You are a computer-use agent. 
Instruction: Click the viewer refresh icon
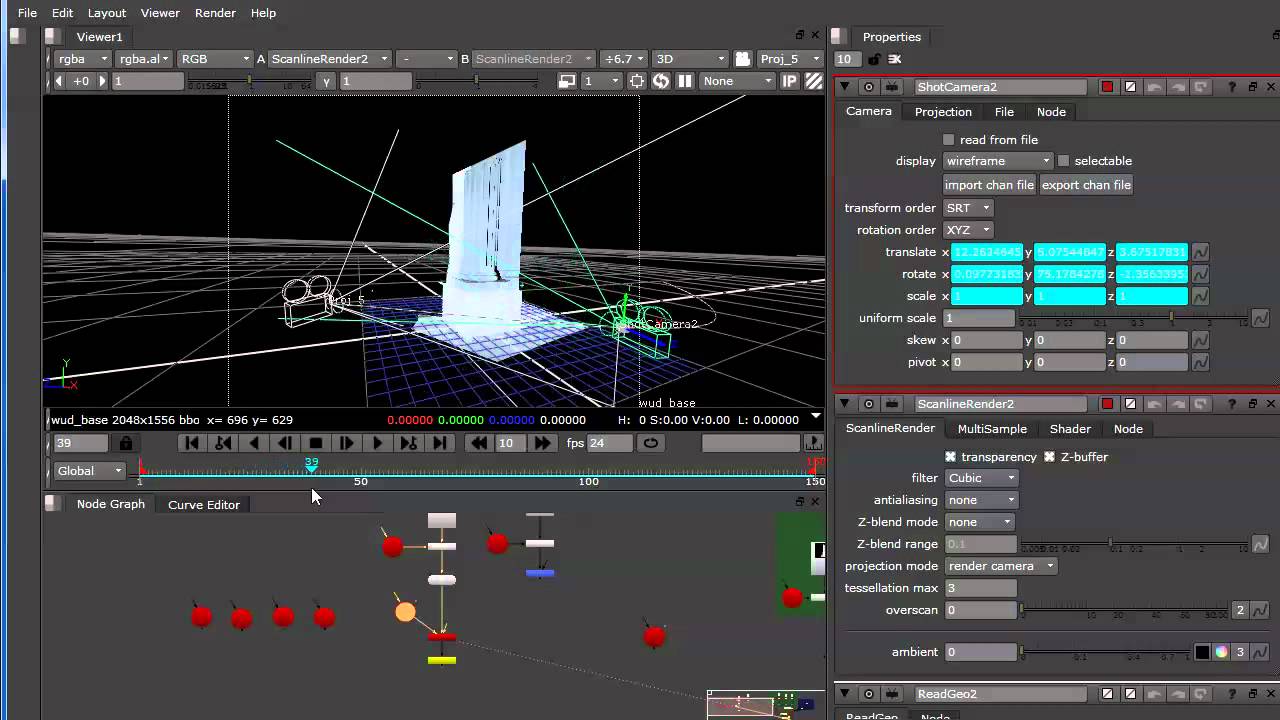pos(661,81)
